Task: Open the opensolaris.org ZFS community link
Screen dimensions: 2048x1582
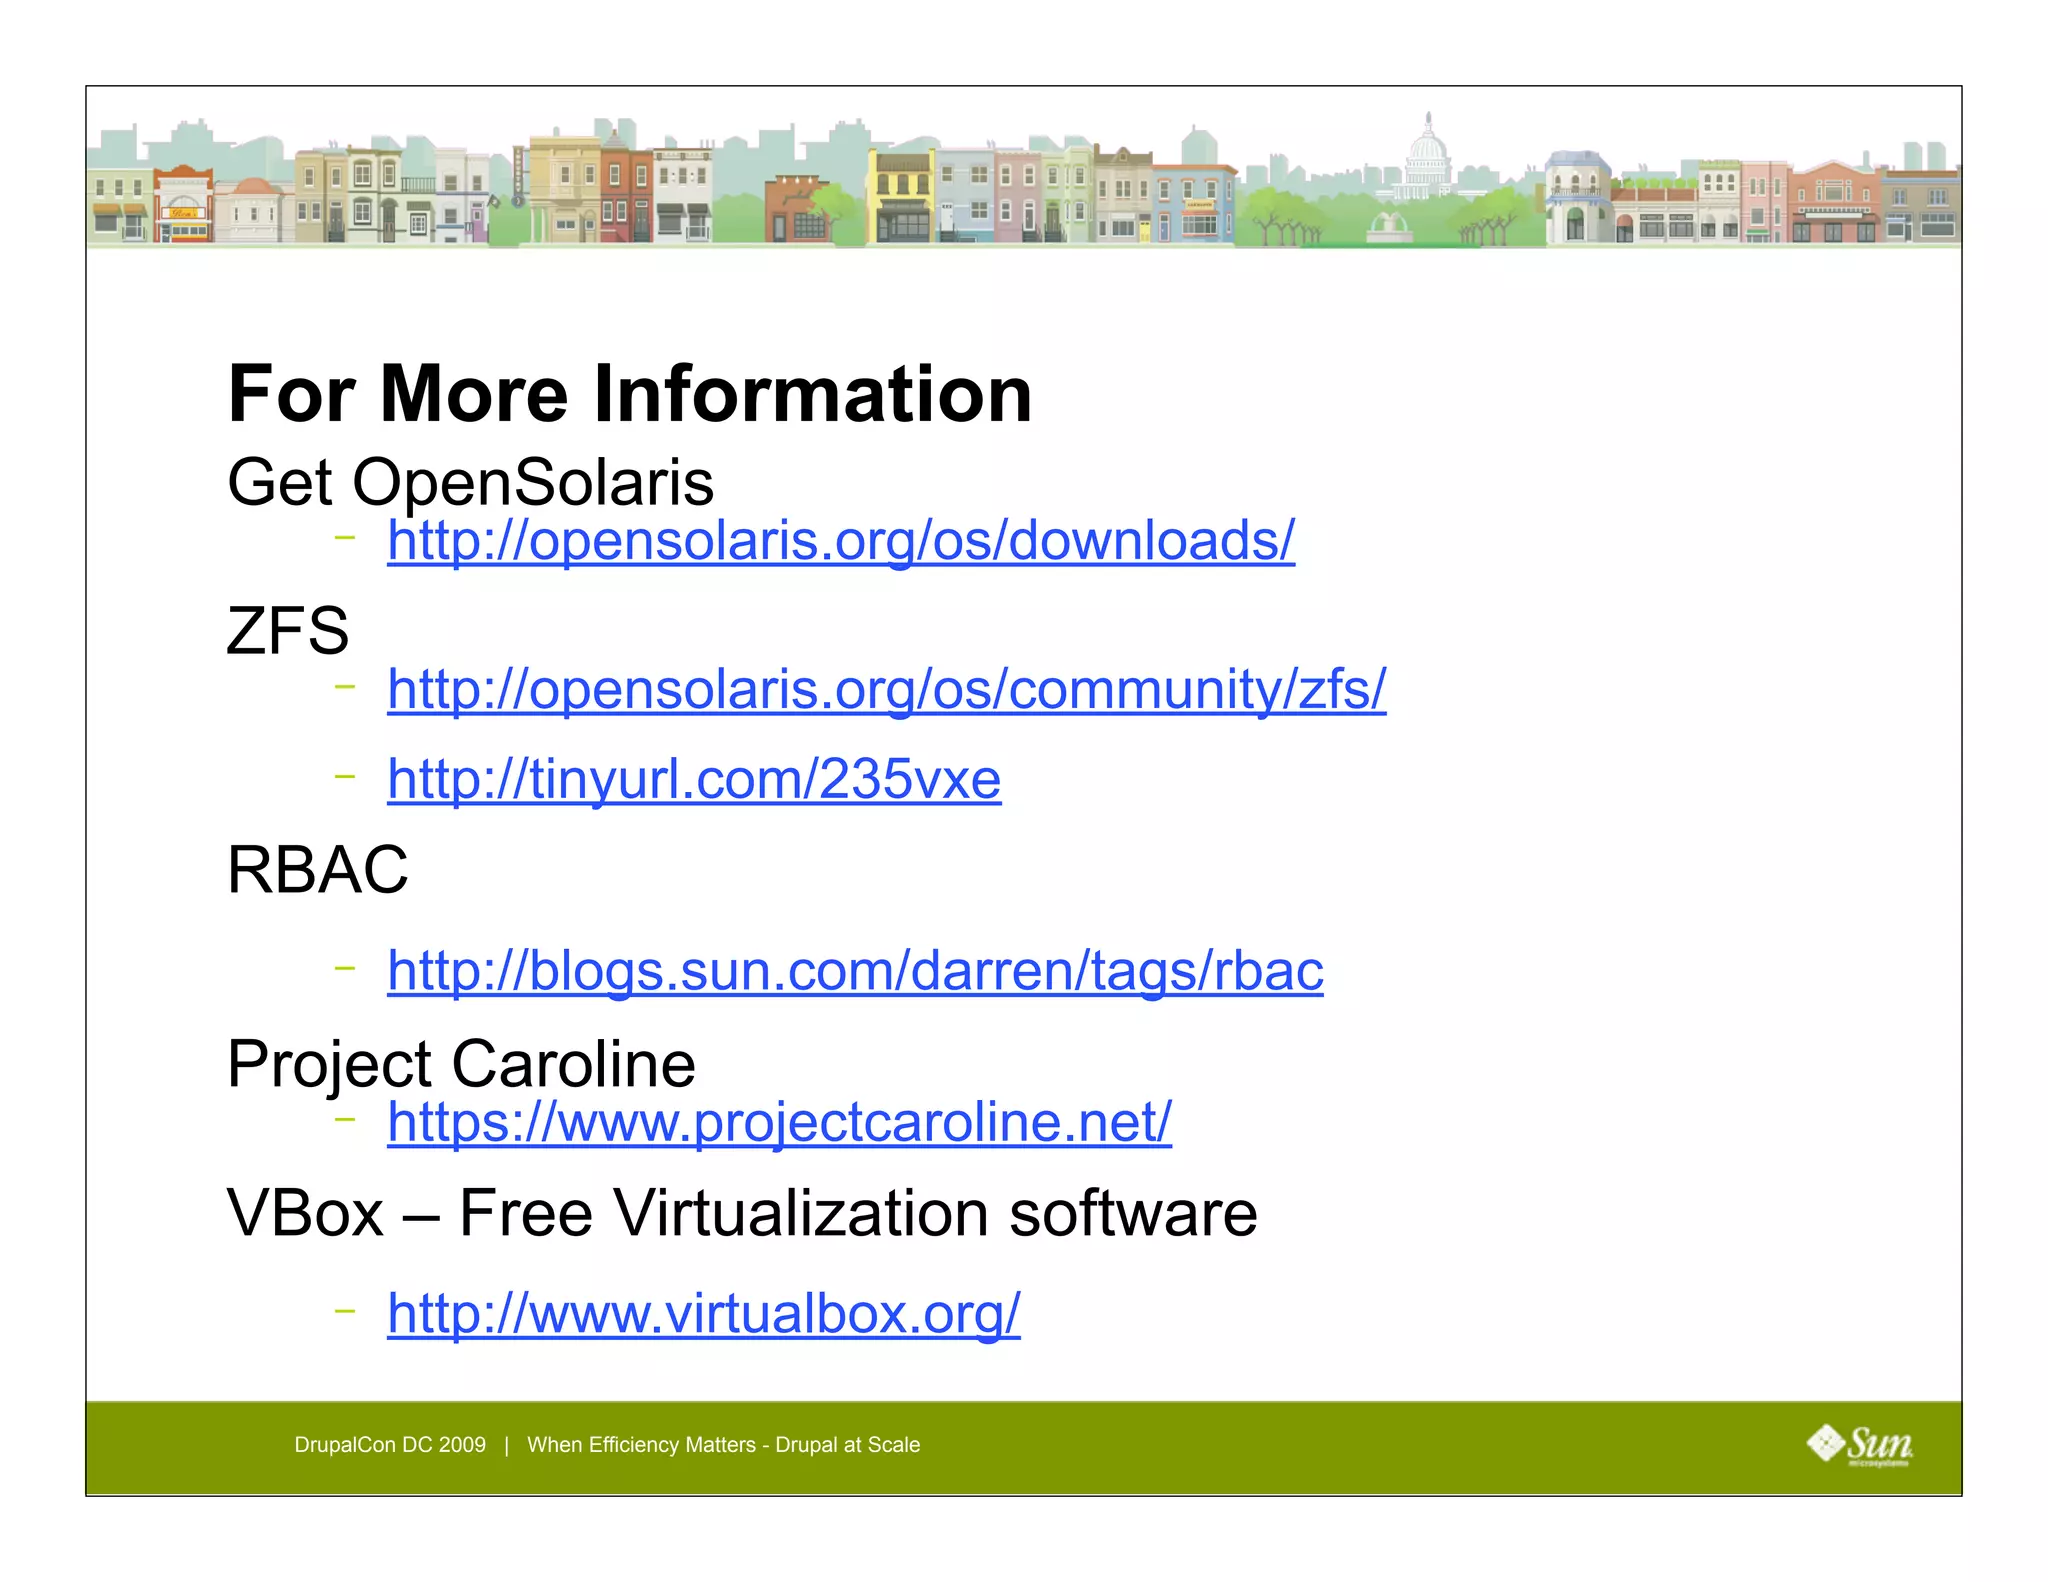Action: pos(886,690)
